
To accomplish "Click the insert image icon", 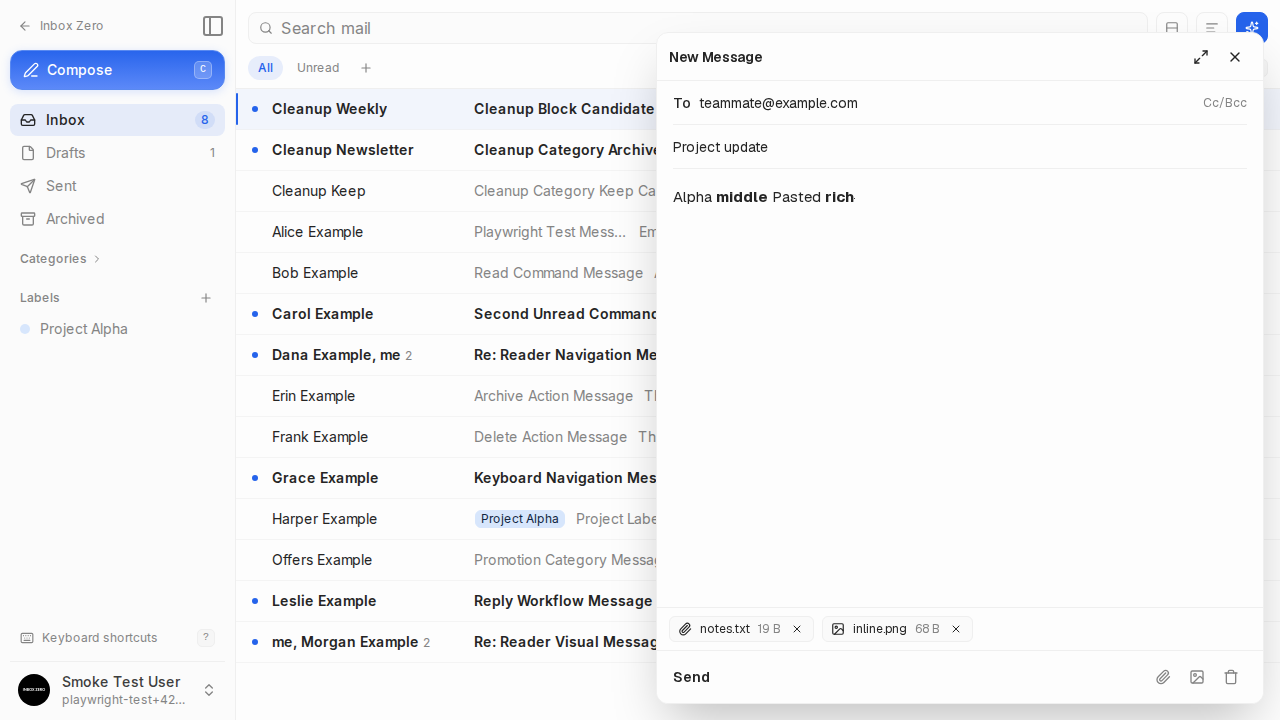I will coord(1197,677).
